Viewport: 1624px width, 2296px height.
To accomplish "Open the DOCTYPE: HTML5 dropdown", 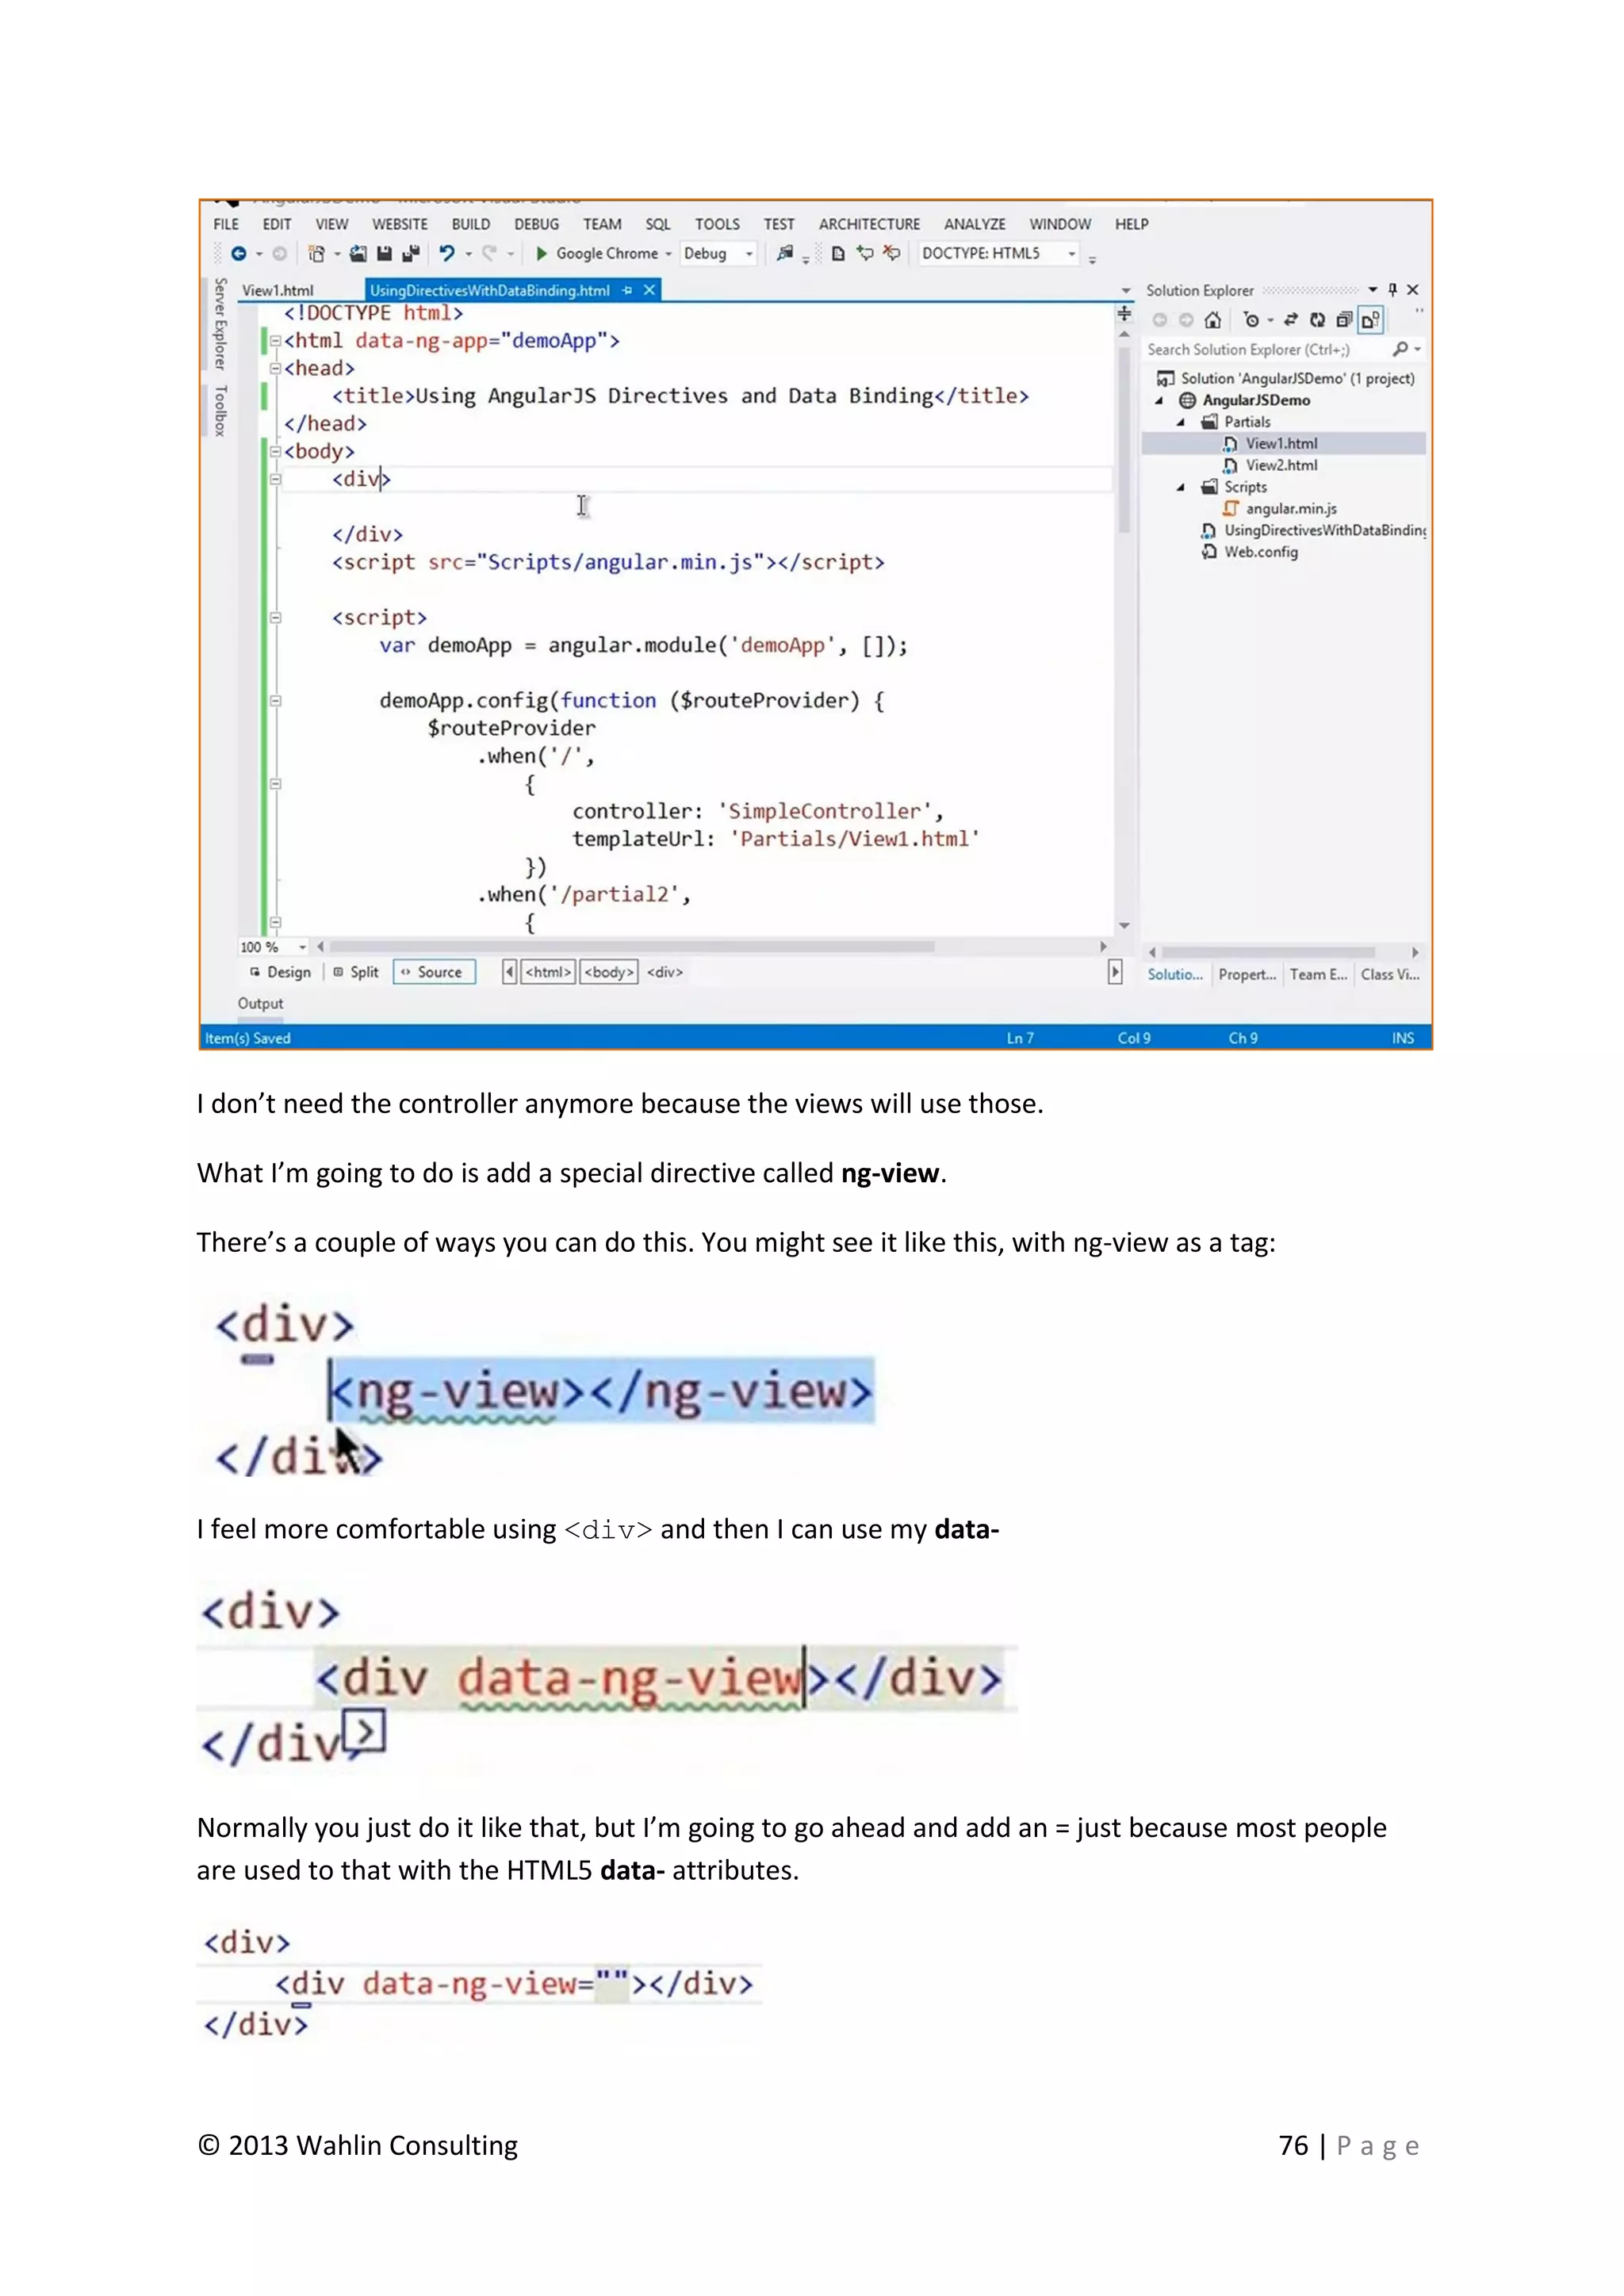I will point(1071,254).
